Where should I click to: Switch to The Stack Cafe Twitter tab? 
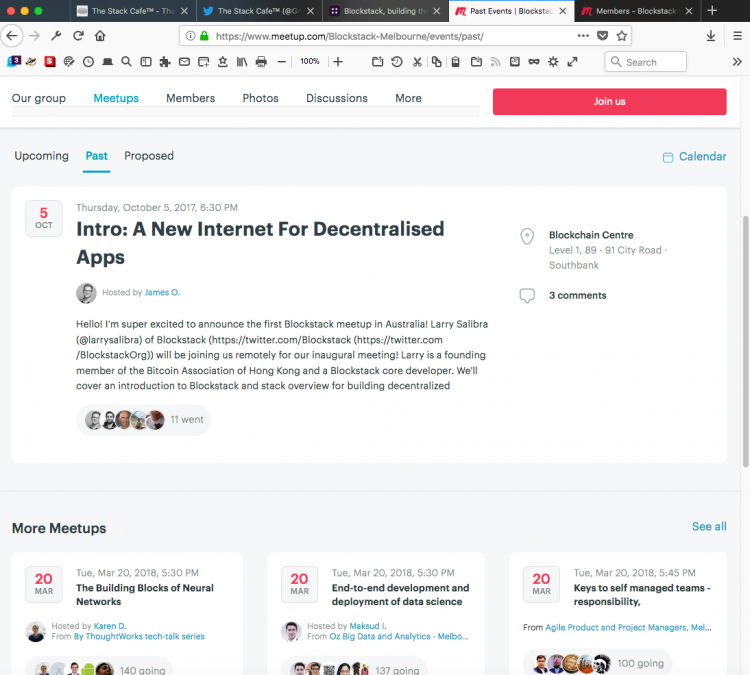(x=258, y=11)
